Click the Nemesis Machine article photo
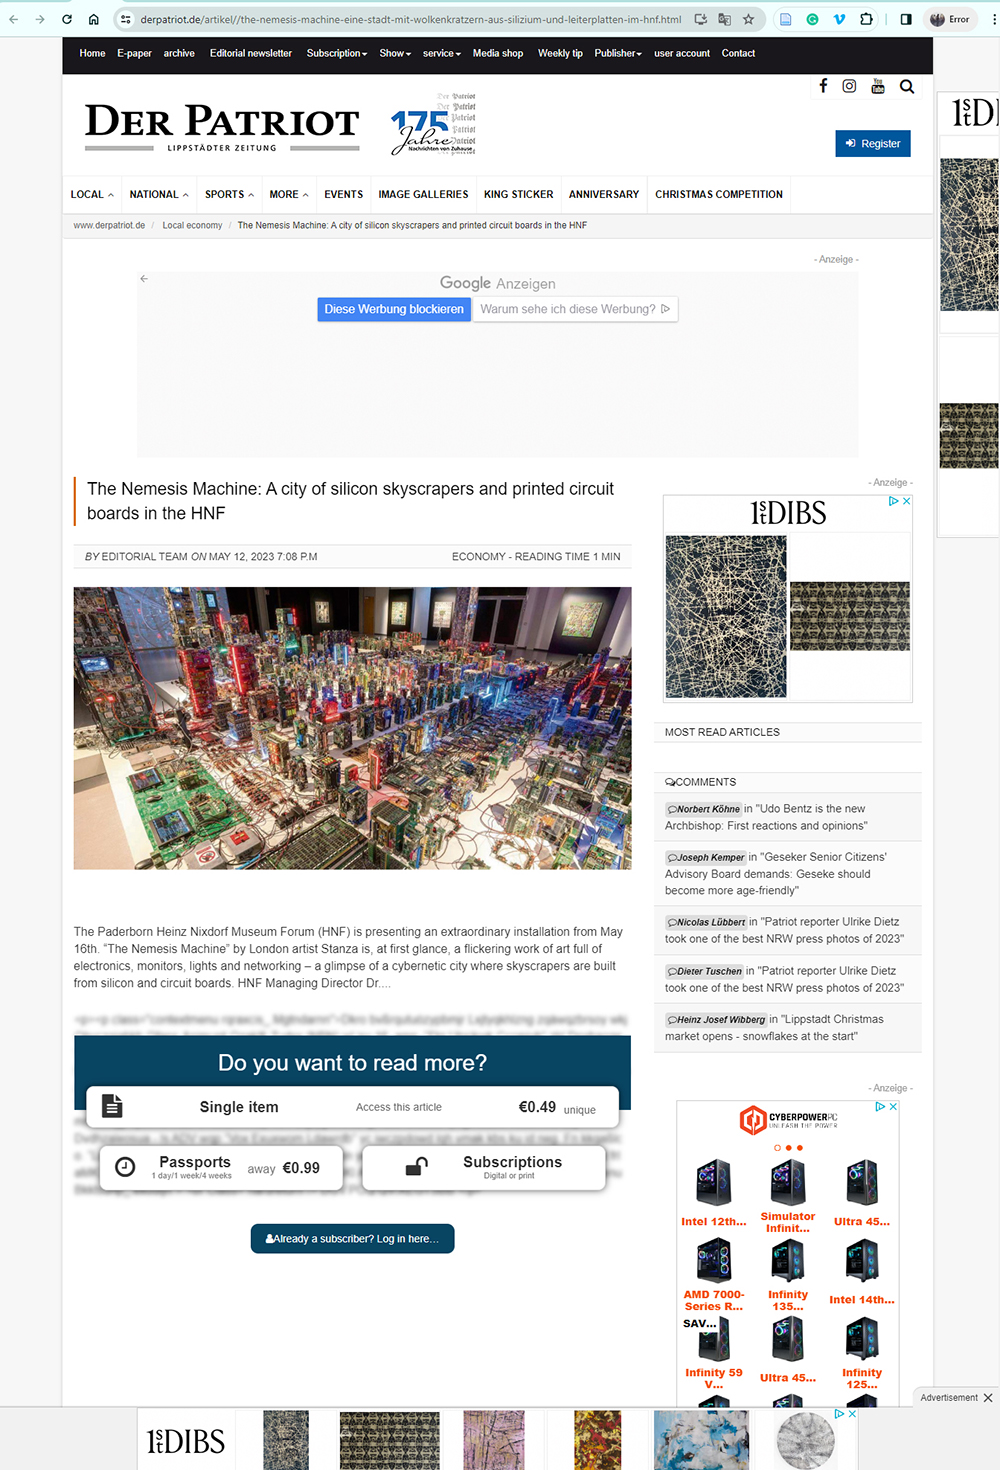1000x1470 pixels. tap(352, 727)
